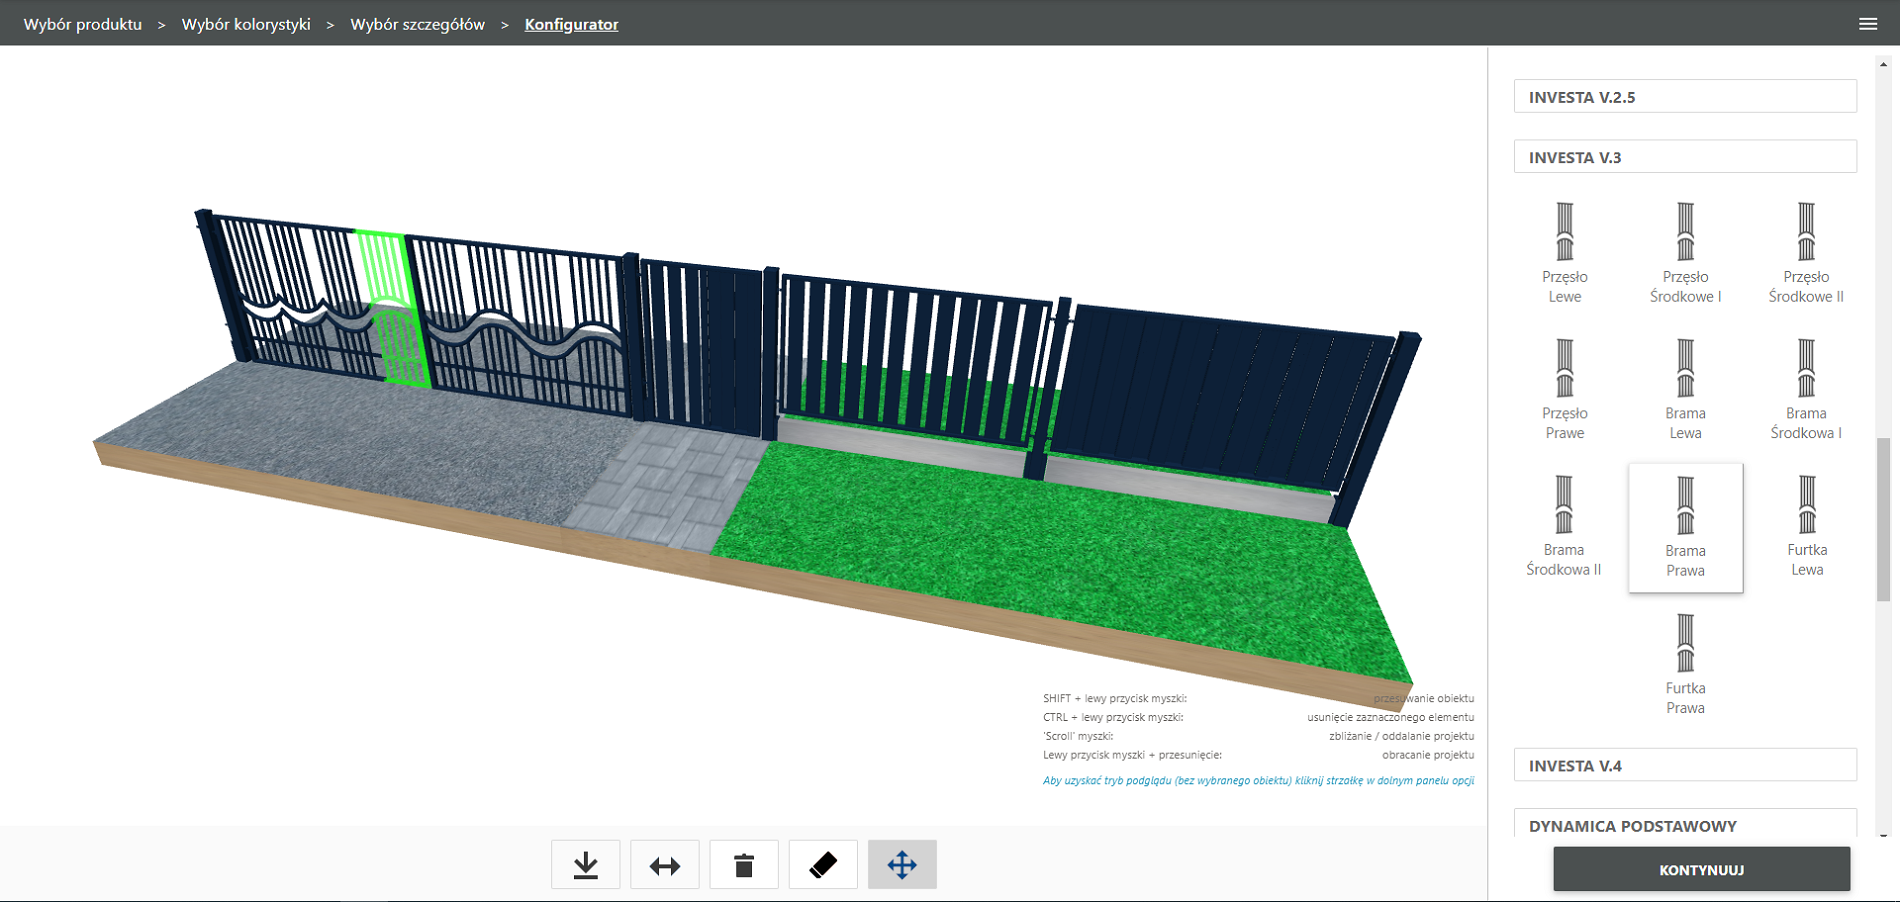Image resolution: width=1900 pixels, height=902 pixels.
Task: Open Wybór kolorystyki breadcrumb step
Action: (246, 24)
